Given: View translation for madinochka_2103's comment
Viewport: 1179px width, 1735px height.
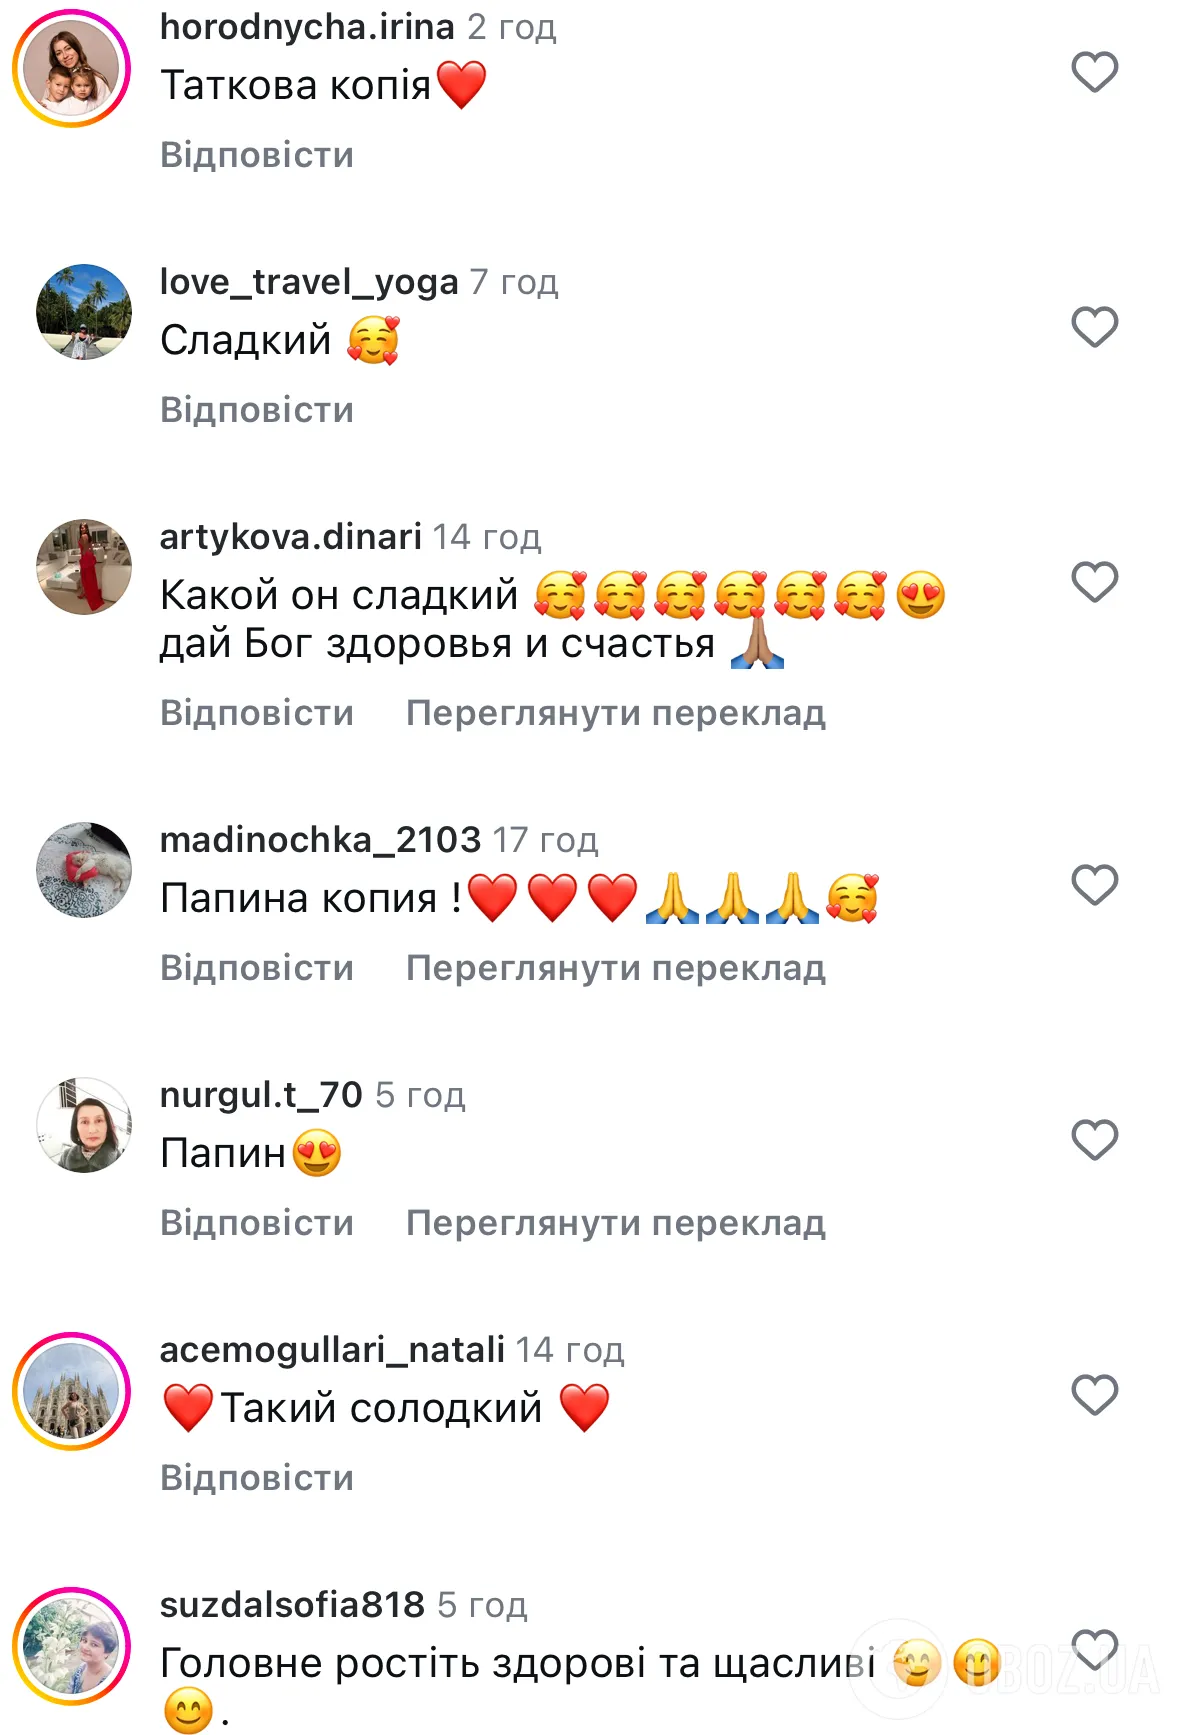Looking at the screenshot, I should 616,968.
